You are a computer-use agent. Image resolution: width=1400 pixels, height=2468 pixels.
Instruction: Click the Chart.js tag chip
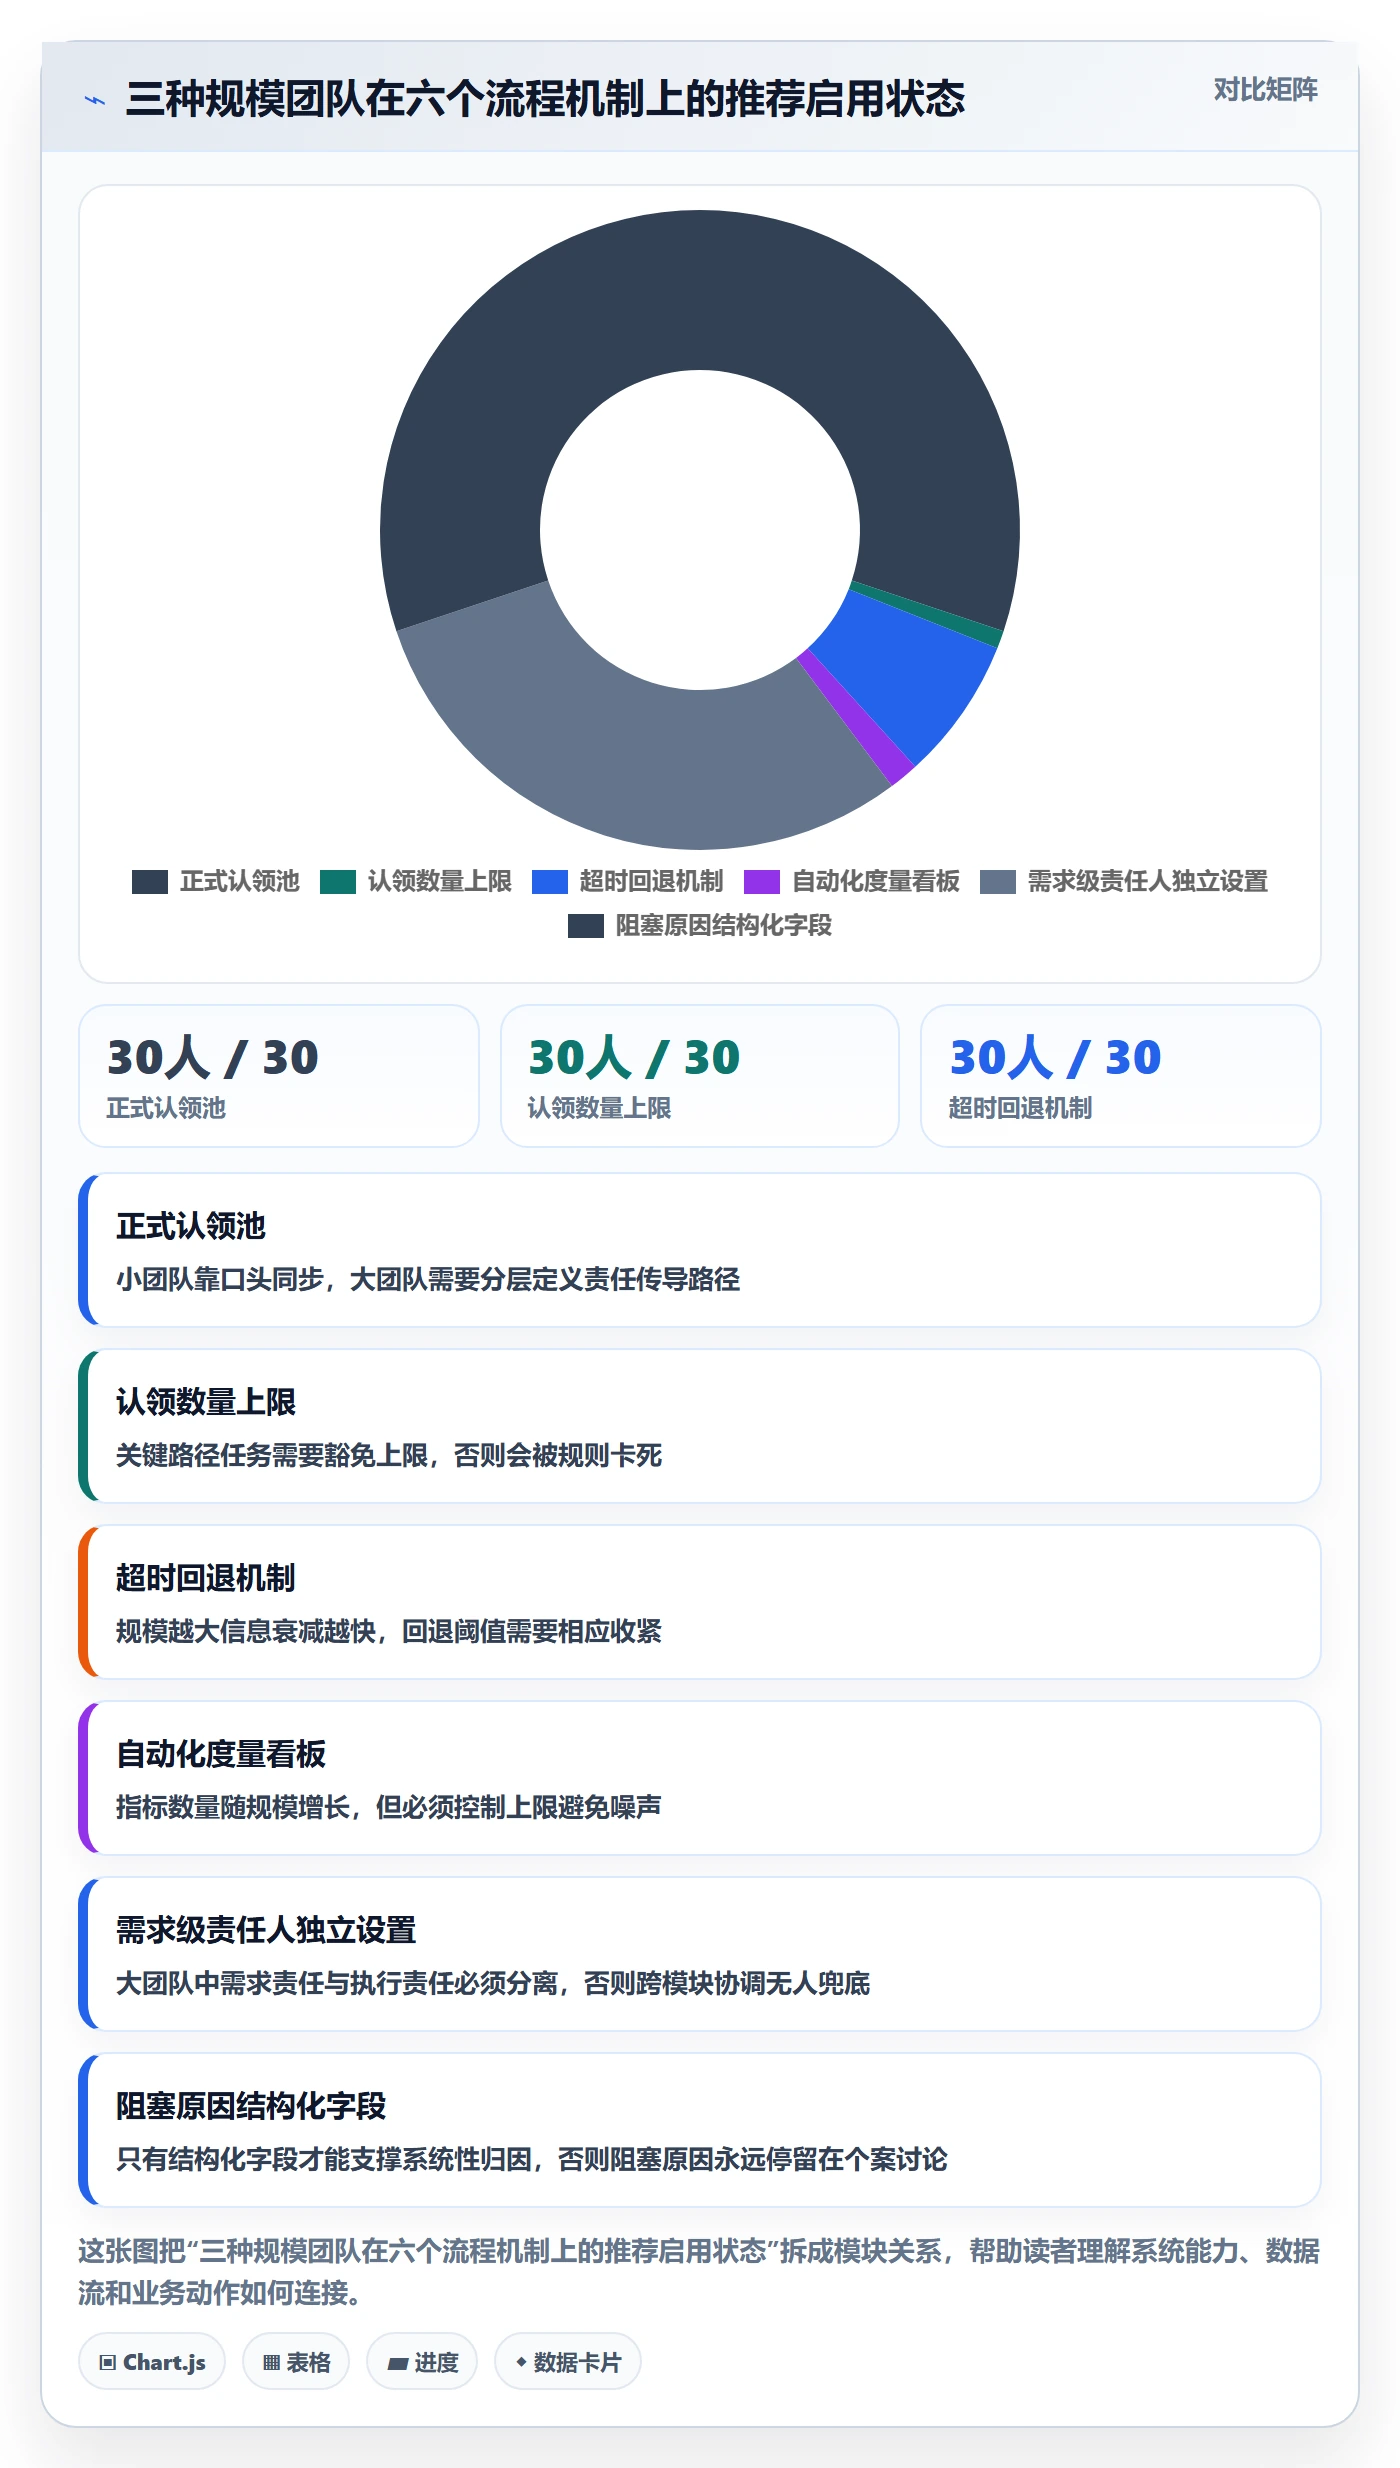click(152, 2362)
